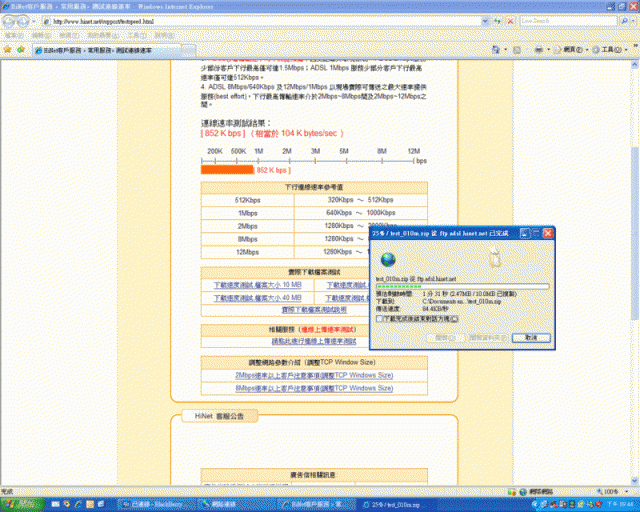
Task: Click the 12Mbps row in the reference table
Action: (284, 252)
